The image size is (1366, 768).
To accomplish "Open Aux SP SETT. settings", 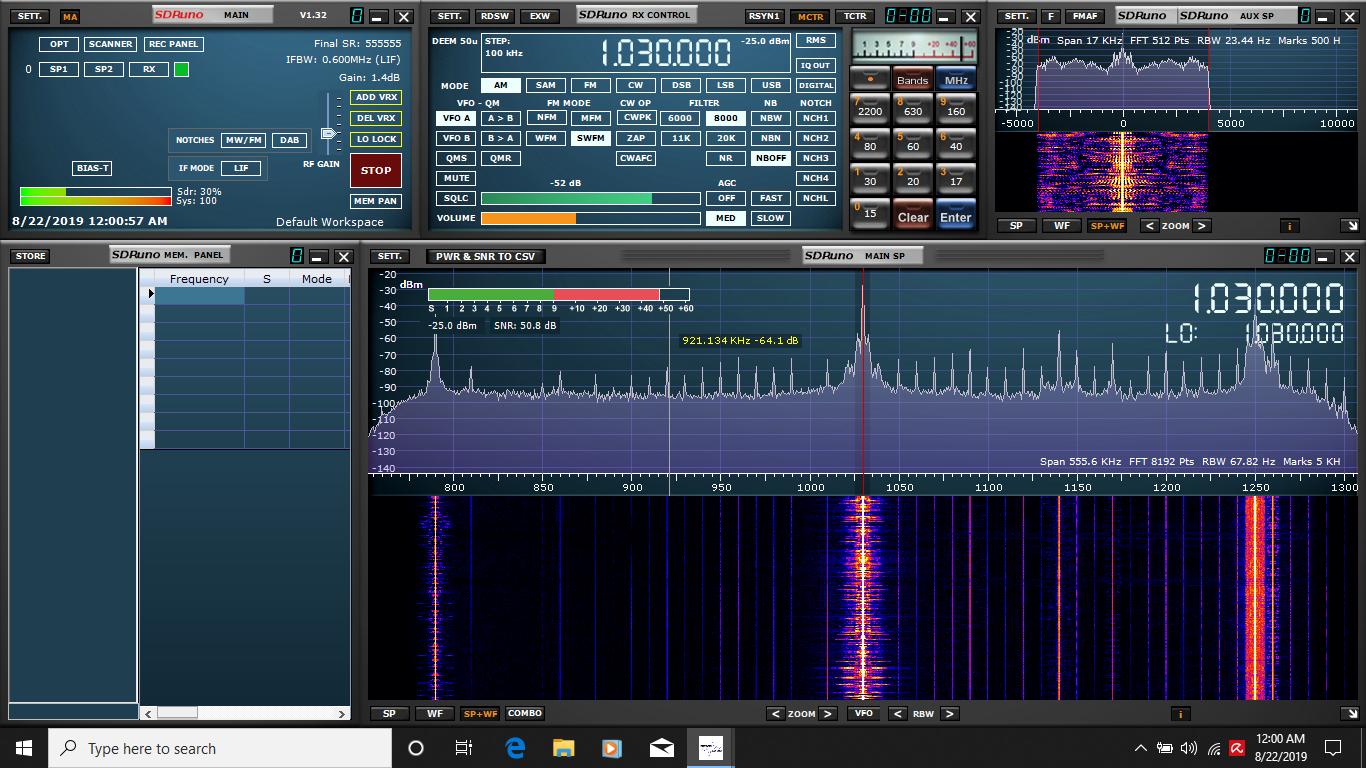I will tap(1016, 17).
